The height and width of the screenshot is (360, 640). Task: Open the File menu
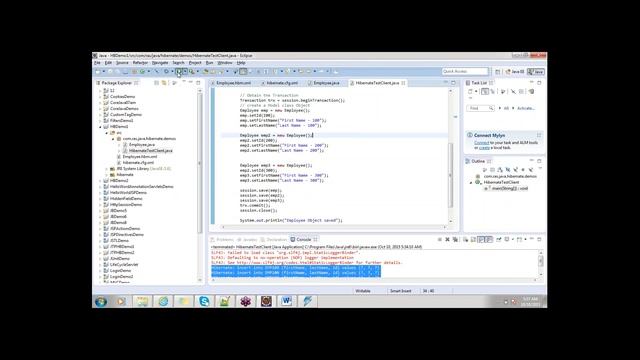pos(97,63)
